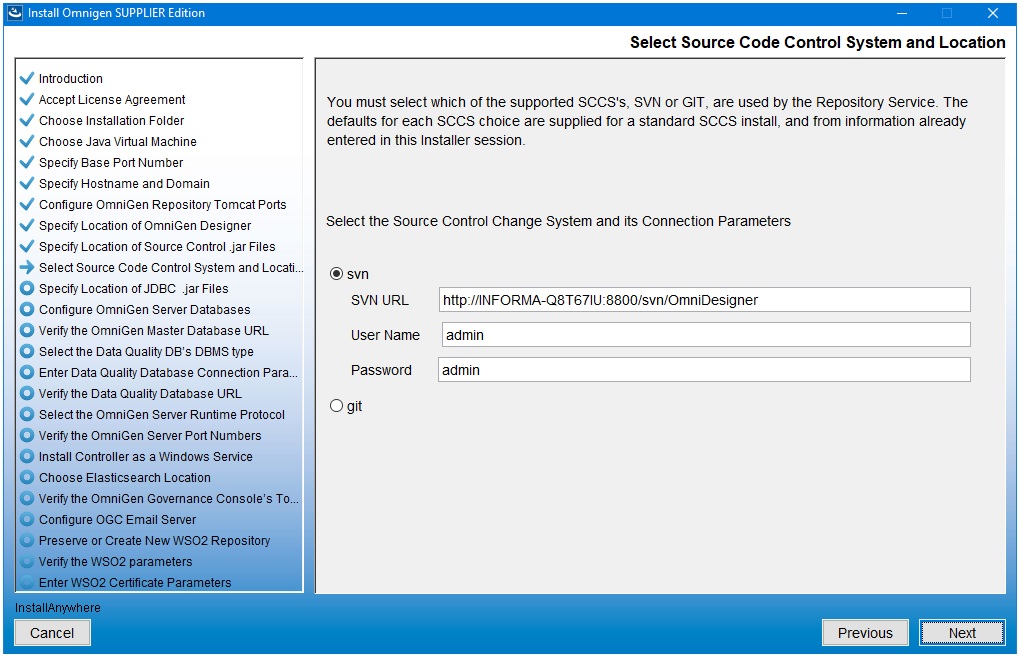The image size is (1020, 657).
Task: Click the pending circle beside Verify the OmniGen Governance Console
Action: 27,498
